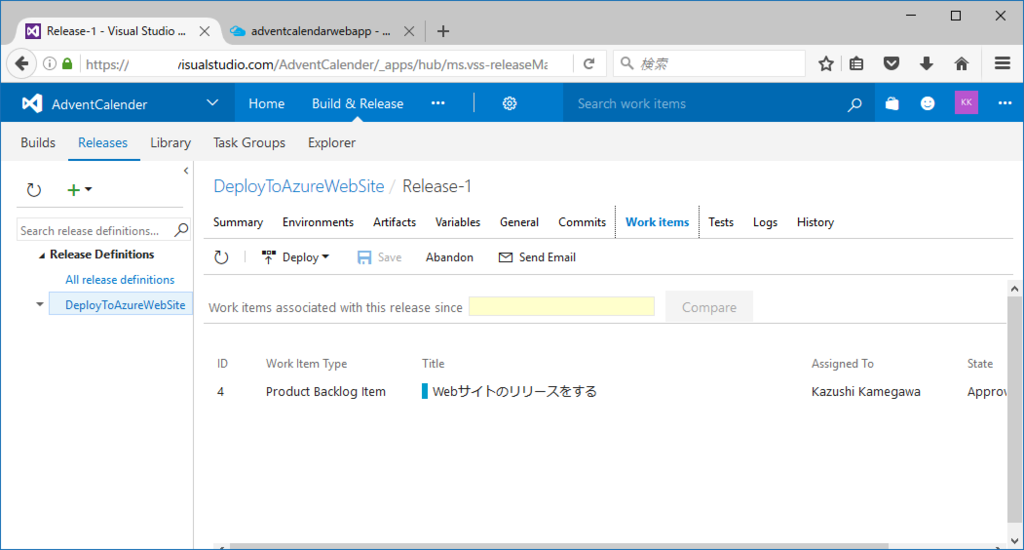
Task: Open the KK user profile avatar
Action: pyautogui.click(x=966, y=103)
